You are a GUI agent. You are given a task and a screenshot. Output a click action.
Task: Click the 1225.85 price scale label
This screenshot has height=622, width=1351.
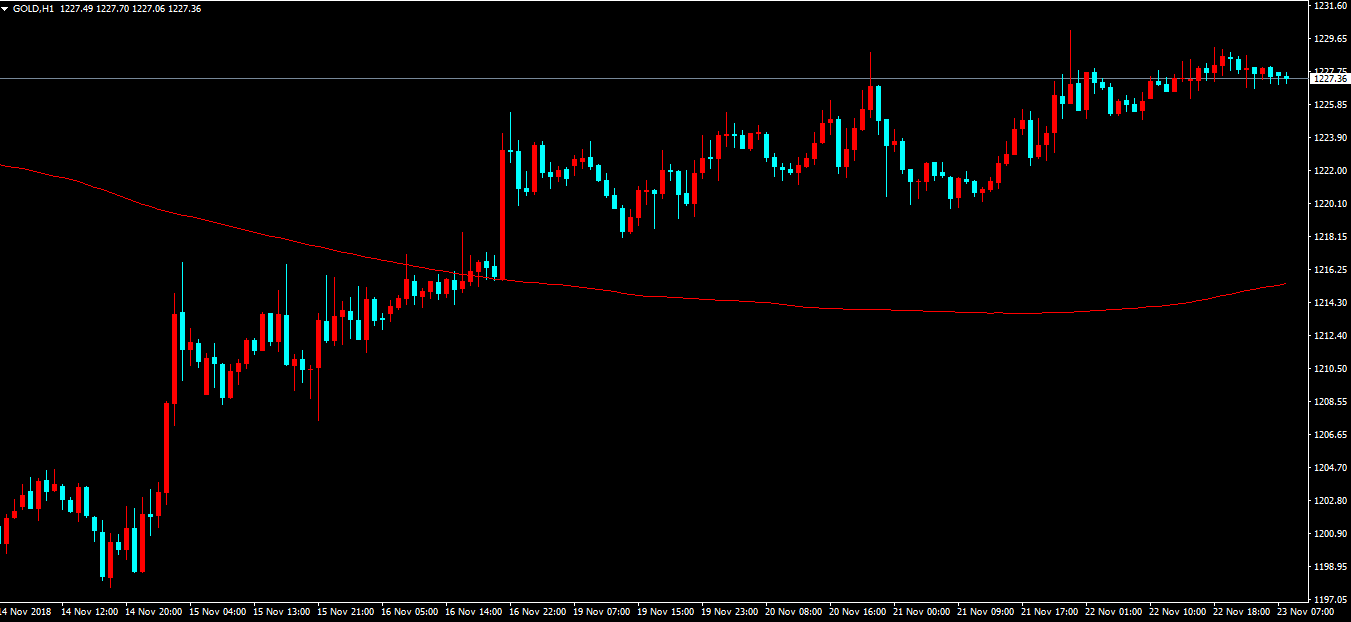coord(1329,105)
